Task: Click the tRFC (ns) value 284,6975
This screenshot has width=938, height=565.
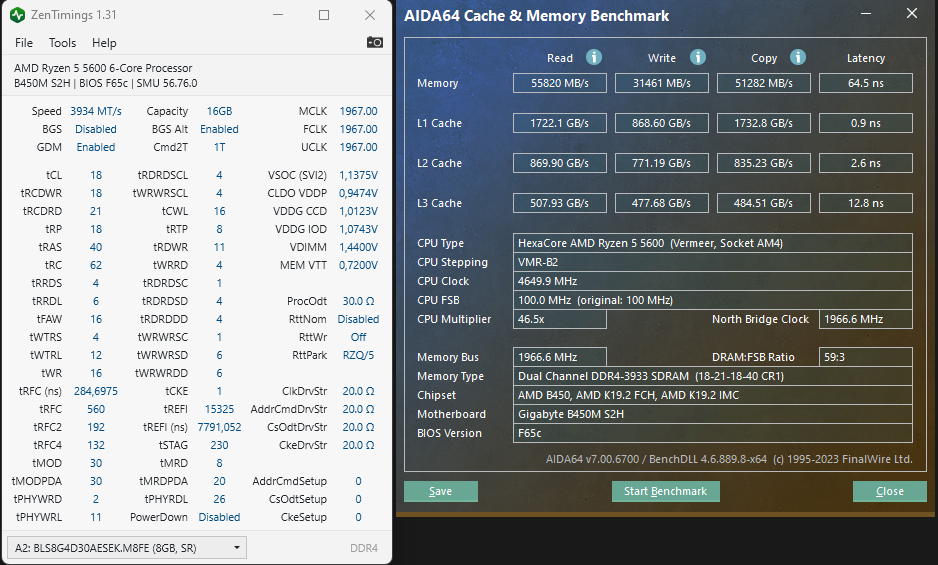Action: click(96, 391)
